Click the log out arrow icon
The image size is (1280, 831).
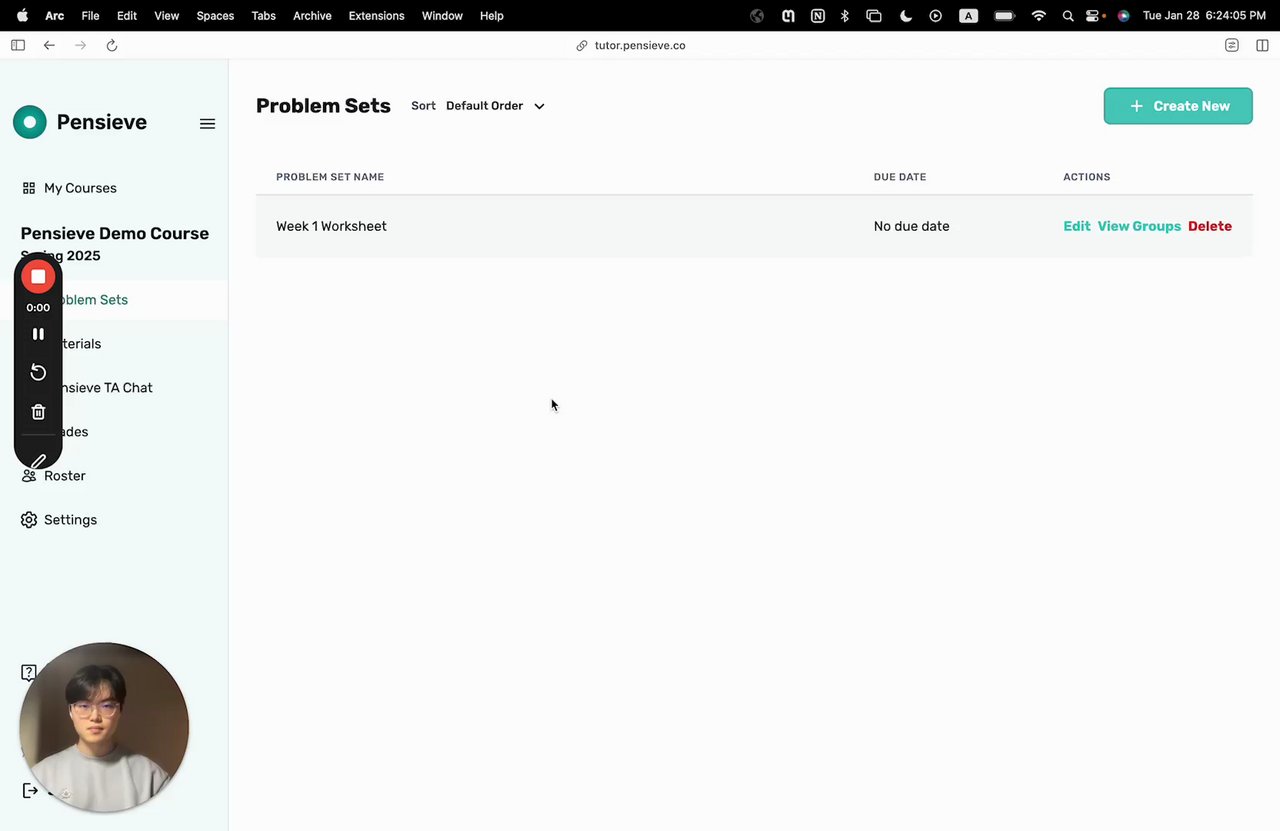(30, 791)
